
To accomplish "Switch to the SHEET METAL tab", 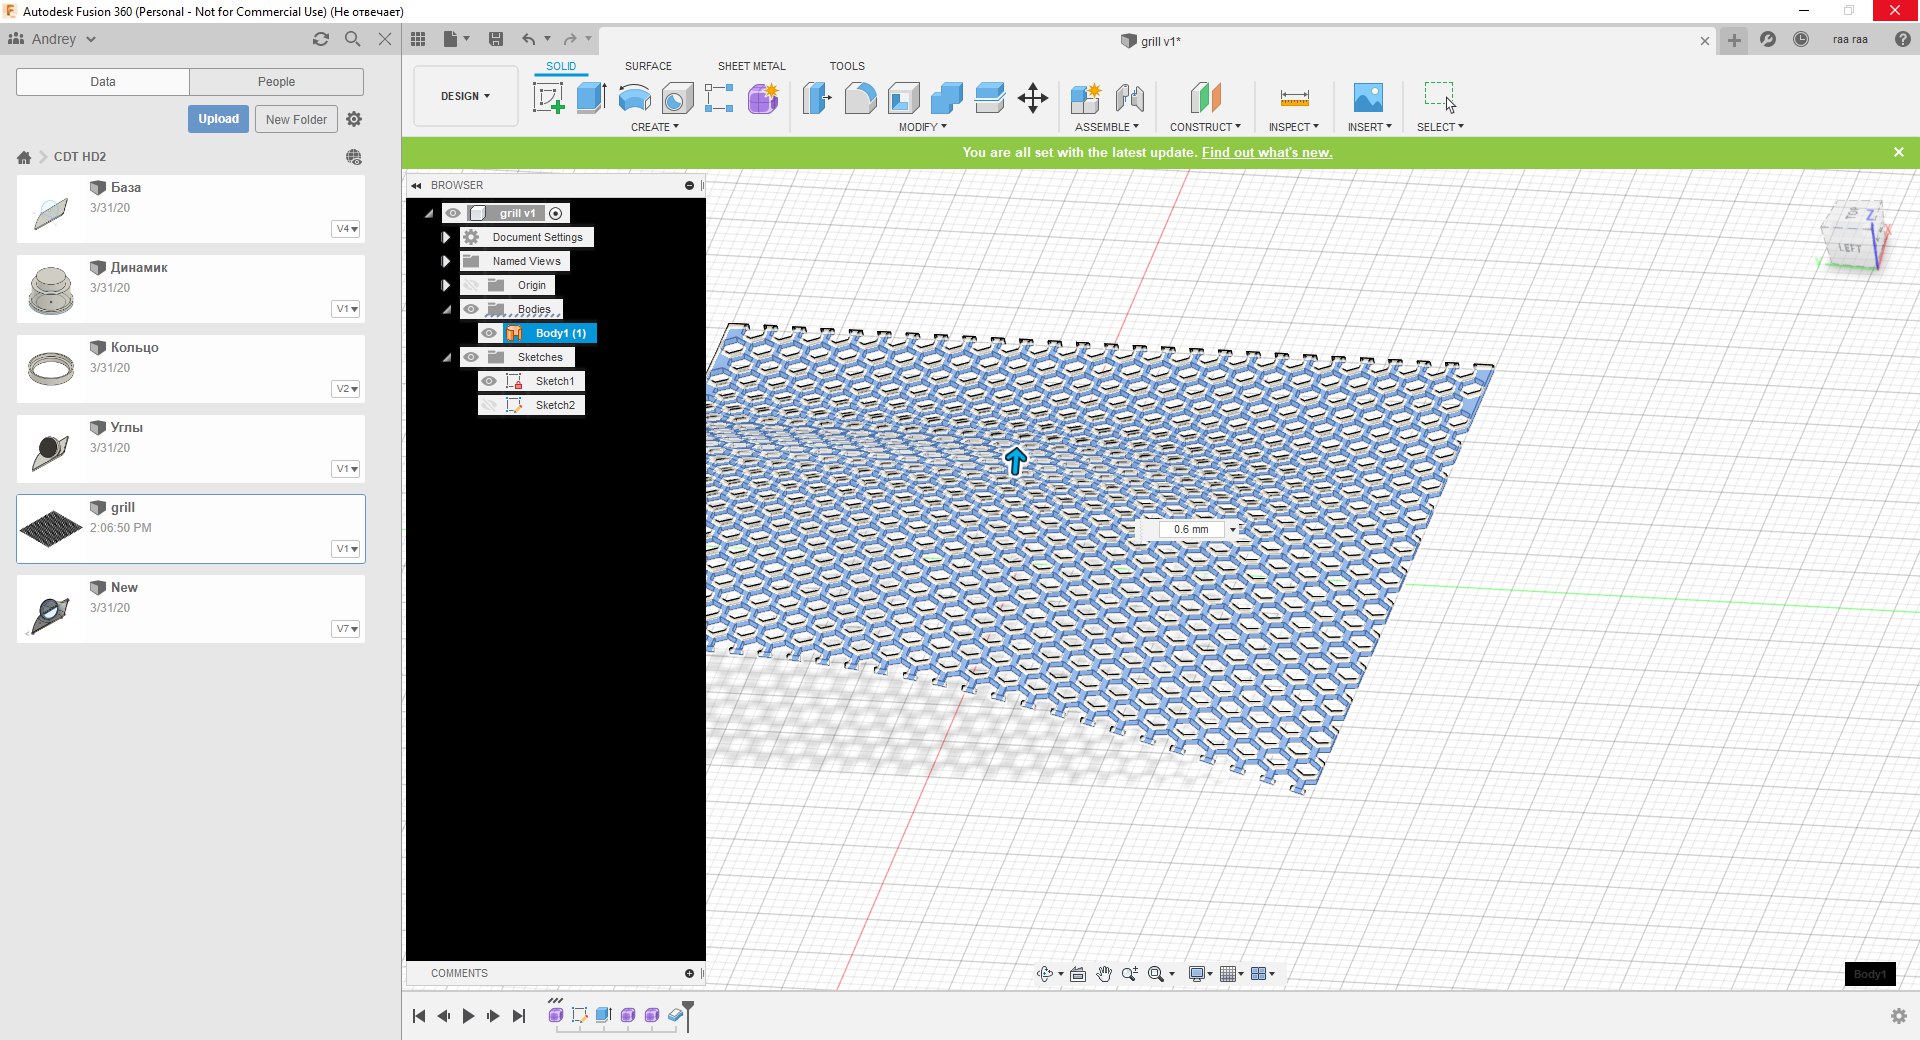I will coord(751,66).
